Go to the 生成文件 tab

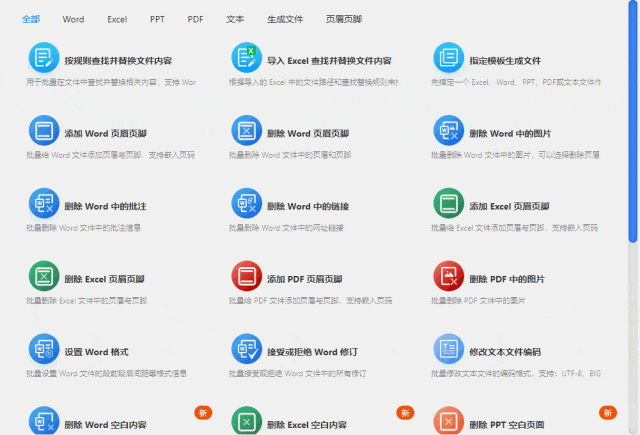(286, 19)
